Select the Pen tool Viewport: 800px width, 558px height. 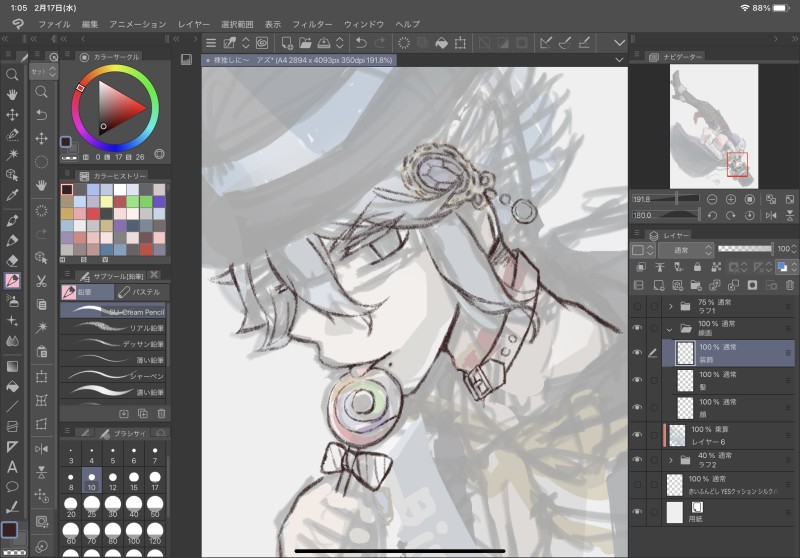(x=12, y=220)
